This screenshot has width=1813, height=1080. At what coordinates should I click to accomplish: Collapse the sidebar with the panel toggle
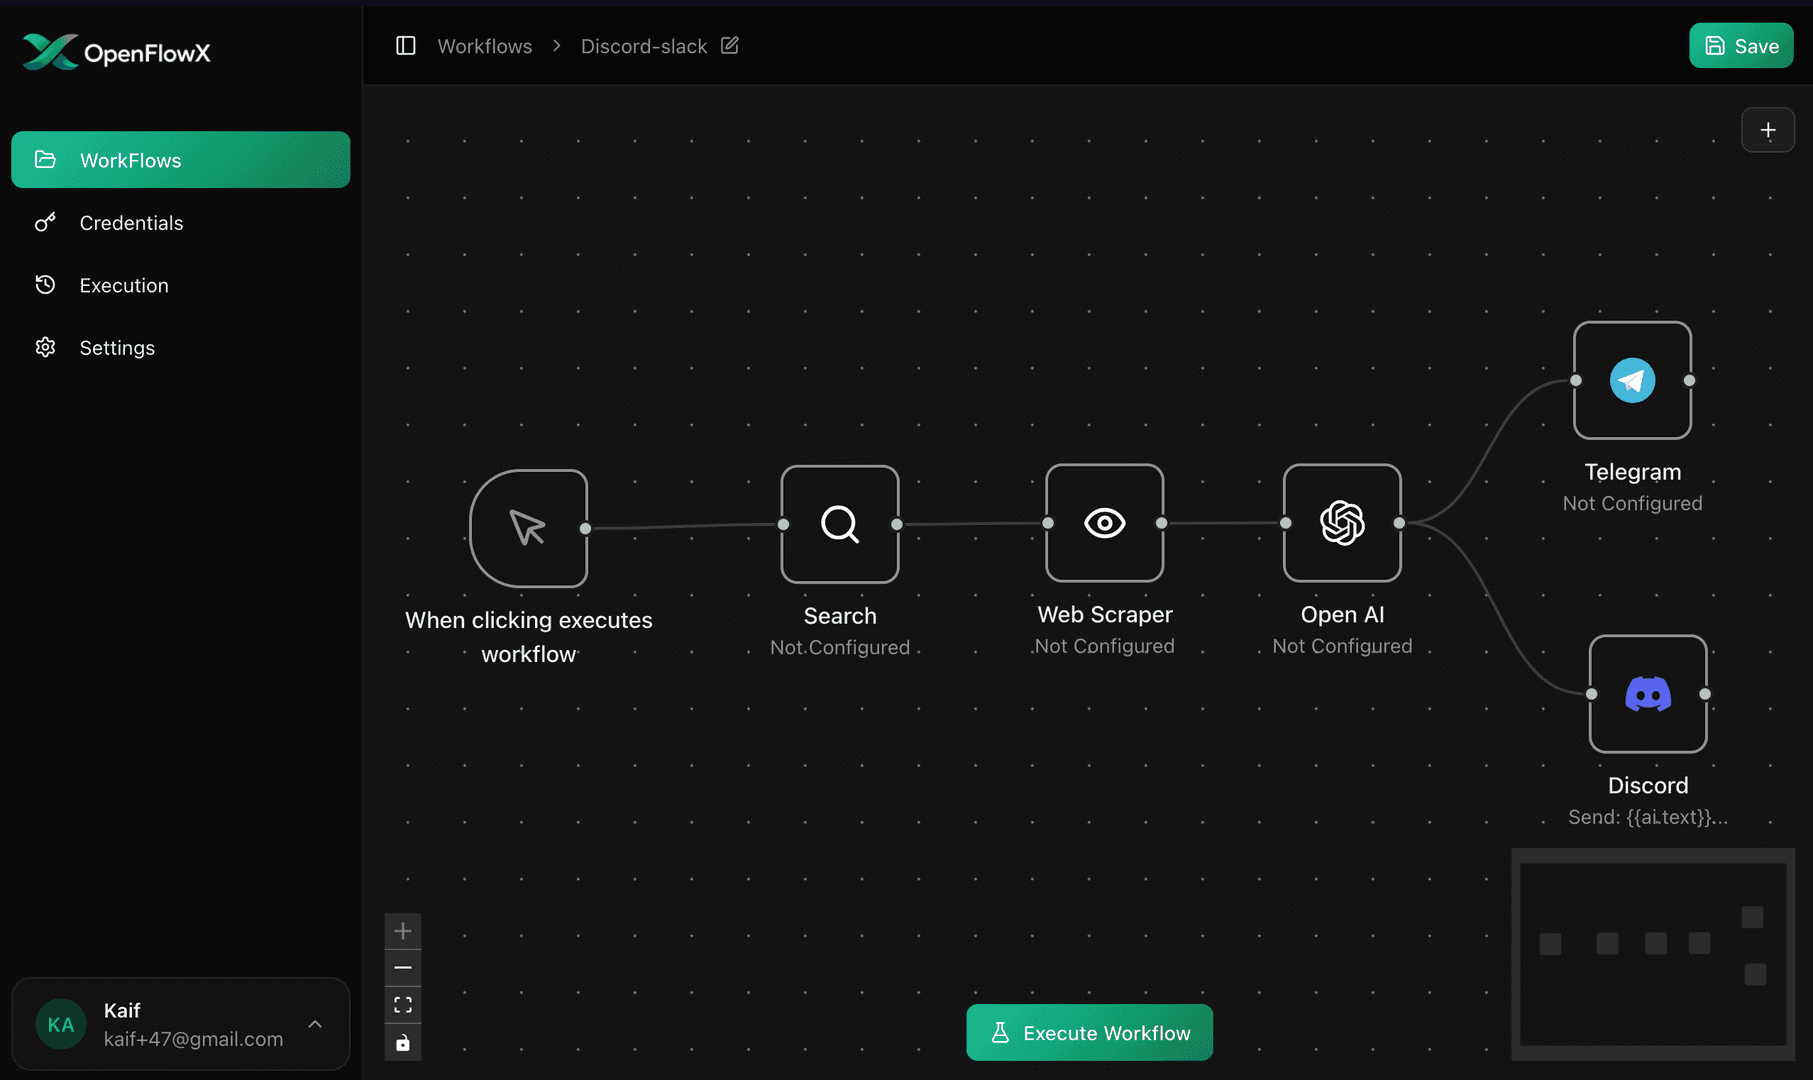click(x=405, y=45)
